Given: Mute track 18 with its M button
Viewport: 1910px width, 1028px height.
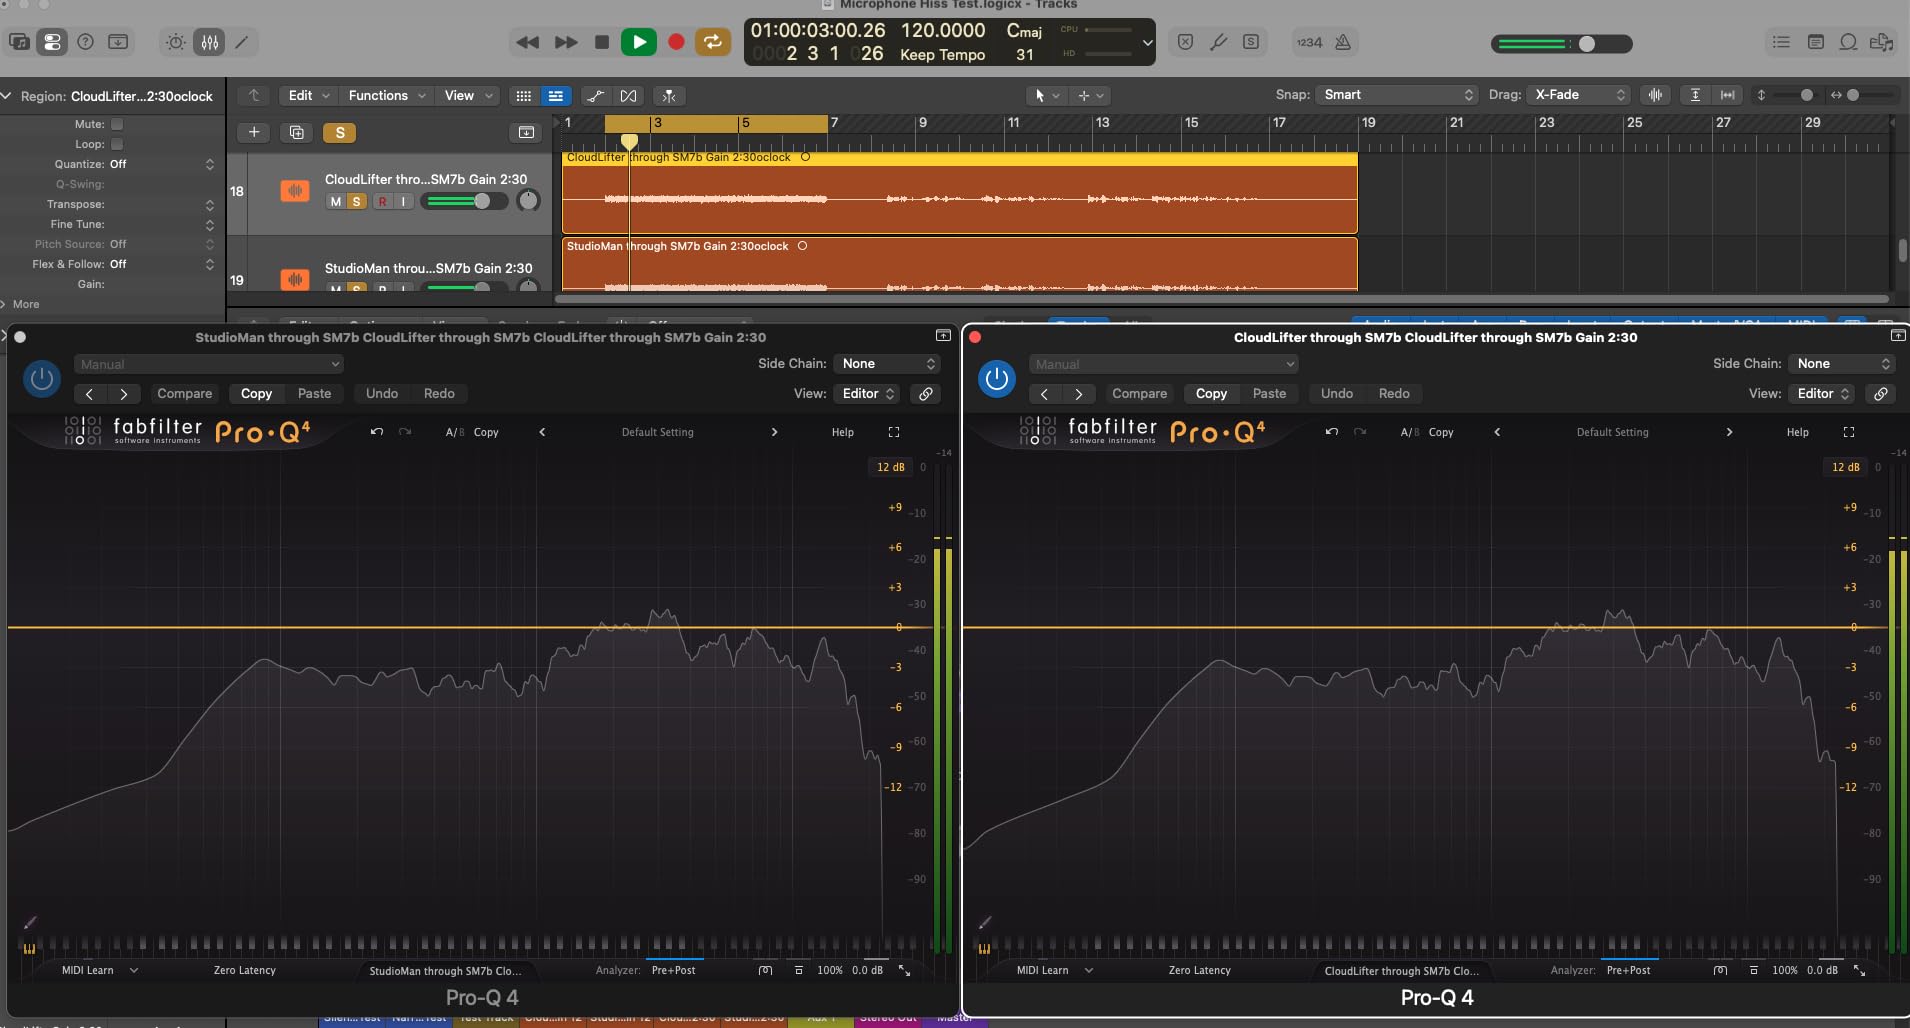Looking at the screenshot, I should coord(335,201).
